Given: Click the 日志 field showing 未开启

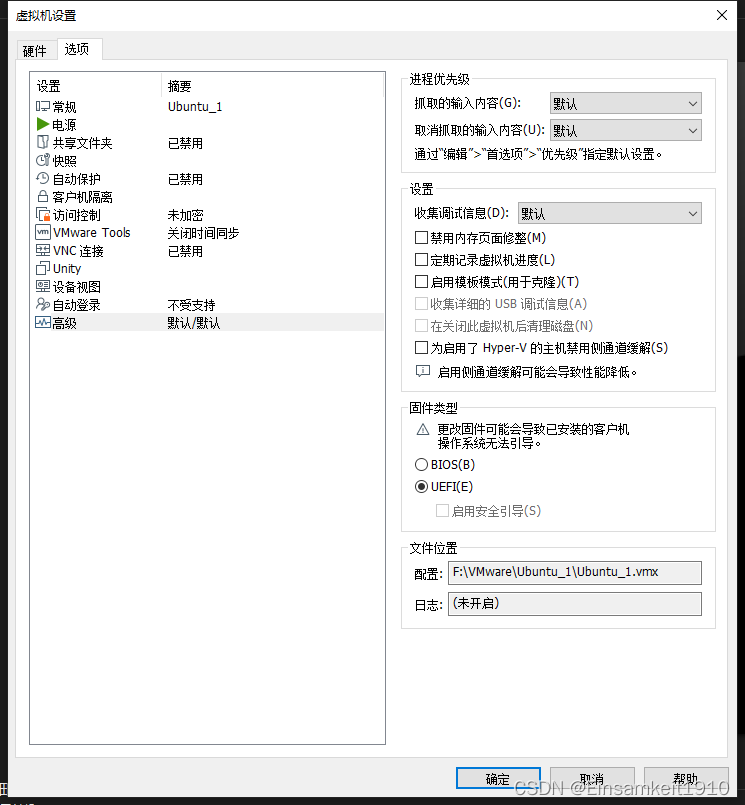Looking at the screenshot, I should [575, 604].
